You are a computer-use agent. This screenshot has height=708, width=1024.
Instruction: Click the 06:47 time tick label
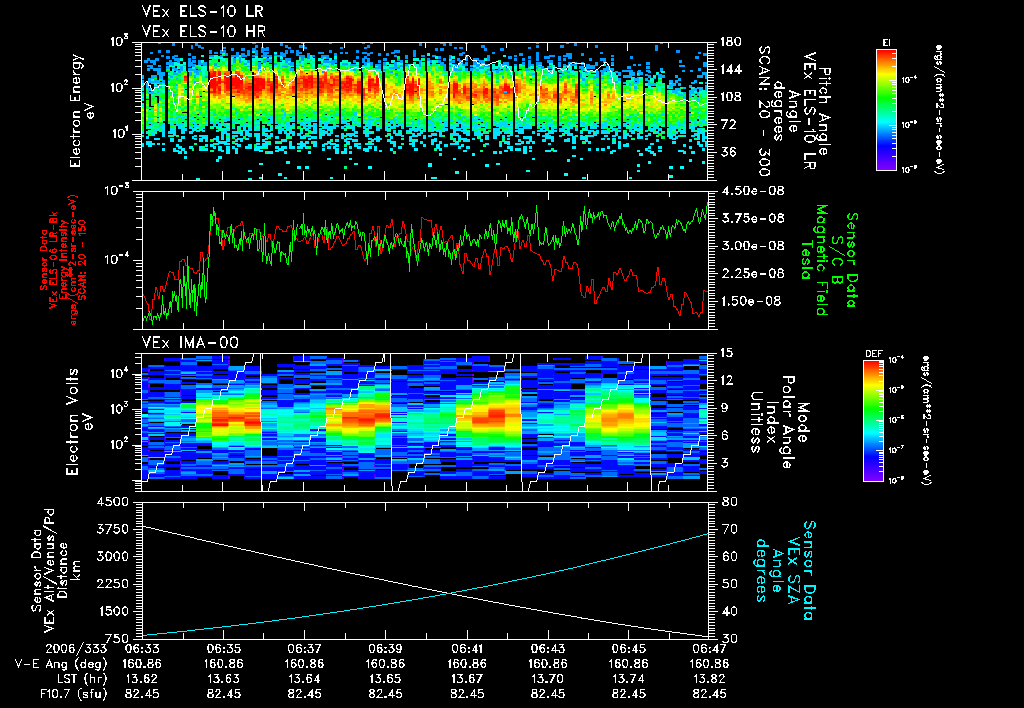pos(709,649)
